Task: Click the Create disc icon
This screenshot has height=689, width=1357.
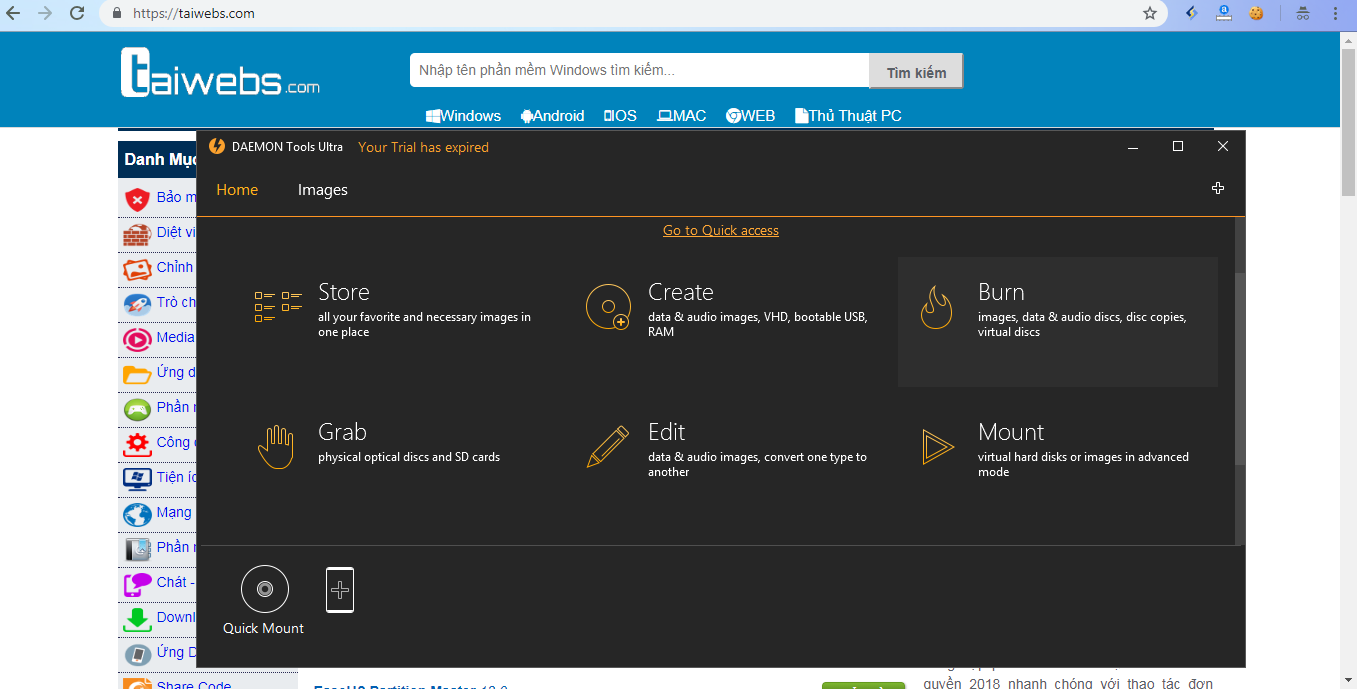Action: pos(608,307)
